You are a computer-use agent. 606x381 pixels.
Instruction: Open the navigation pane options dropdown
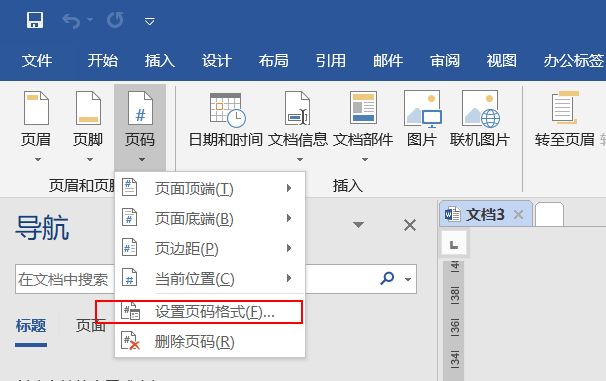pos(359,225)
